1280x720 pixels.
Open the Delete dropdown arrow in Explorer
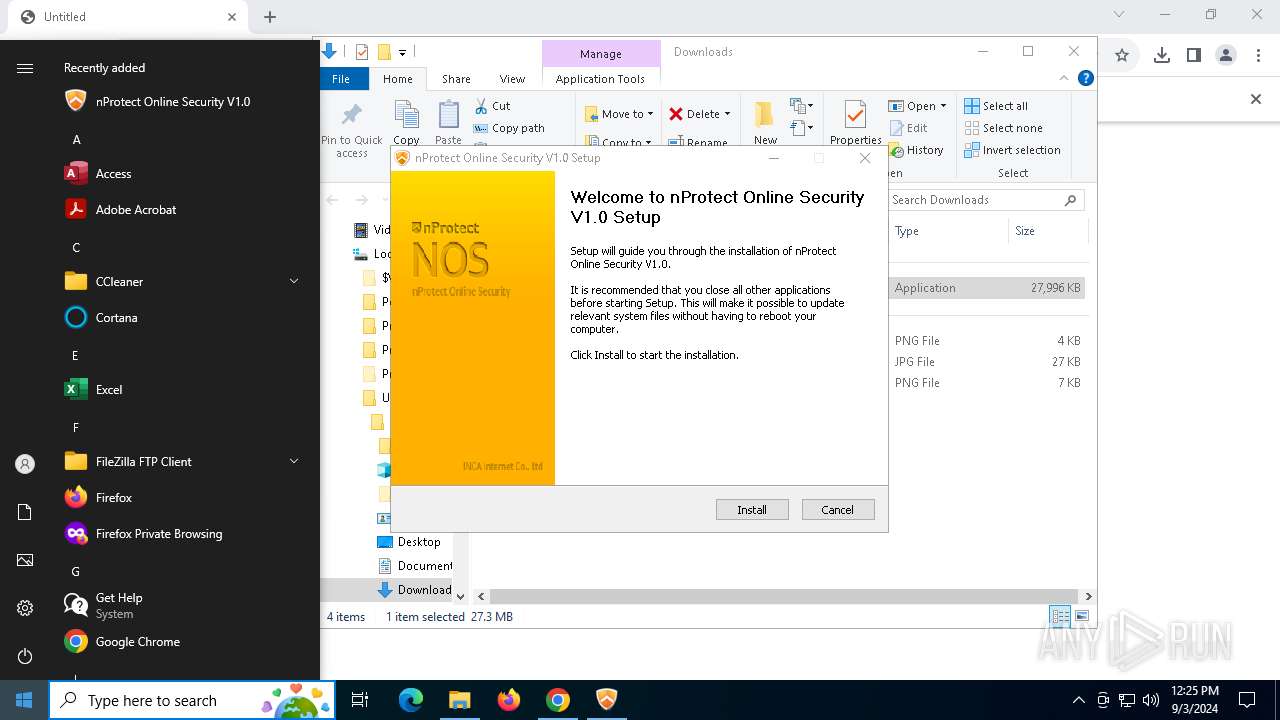tap(727, 114)
